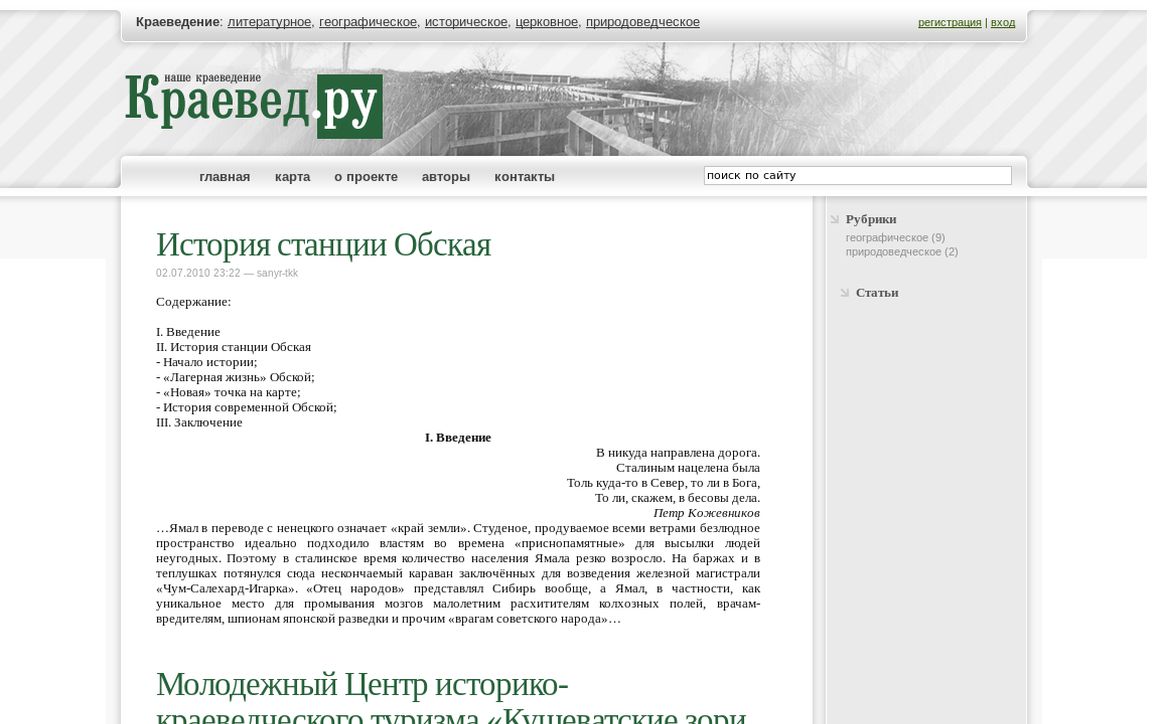Select the географическое top link

[x=368, y=22]
